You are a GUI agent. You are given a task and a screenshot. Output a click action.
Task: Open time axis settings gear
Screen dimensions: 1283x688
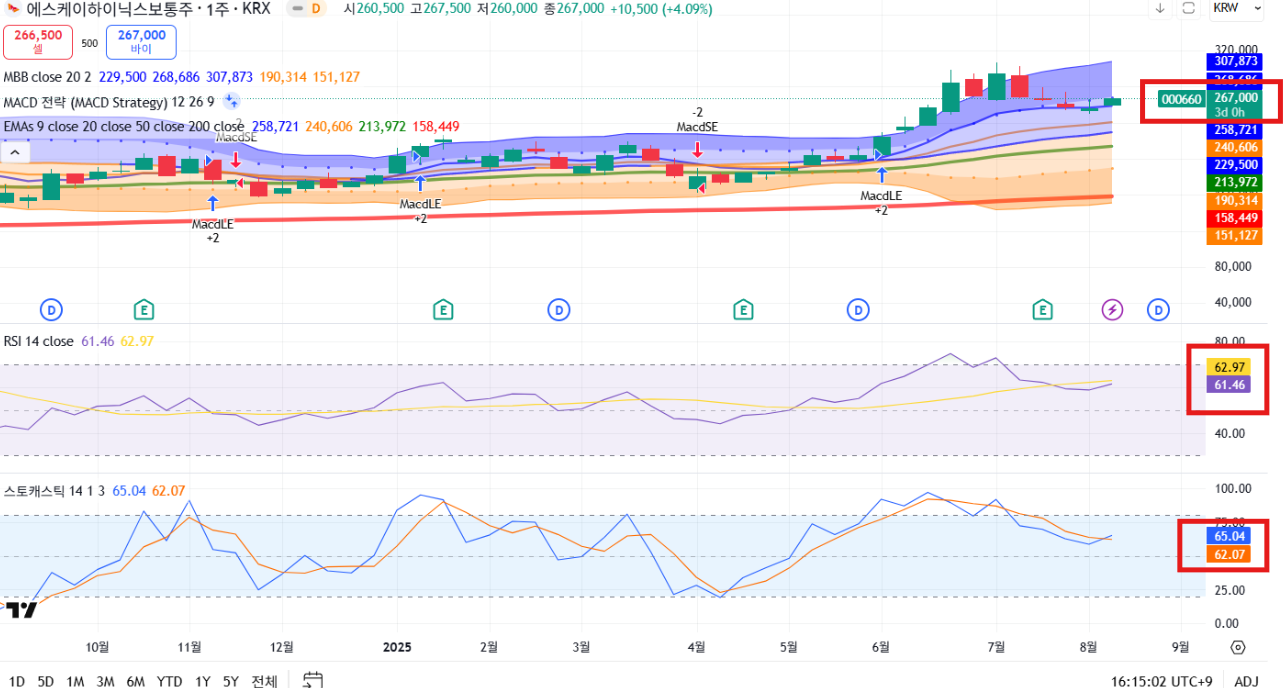(1238, 646)
